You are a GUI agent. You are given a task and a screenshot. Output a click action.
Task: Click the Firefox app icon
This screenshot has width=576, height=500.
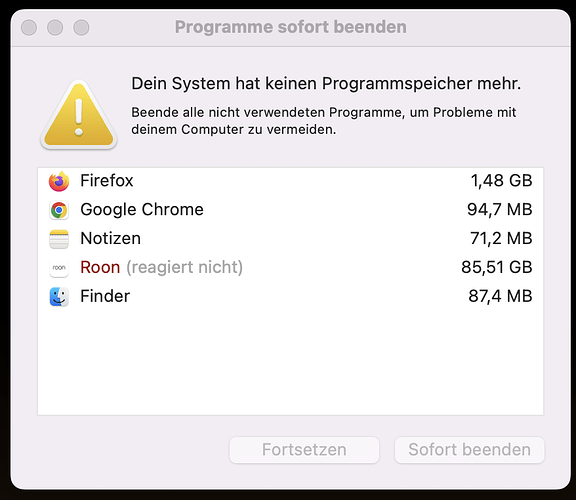coord(59,181)
